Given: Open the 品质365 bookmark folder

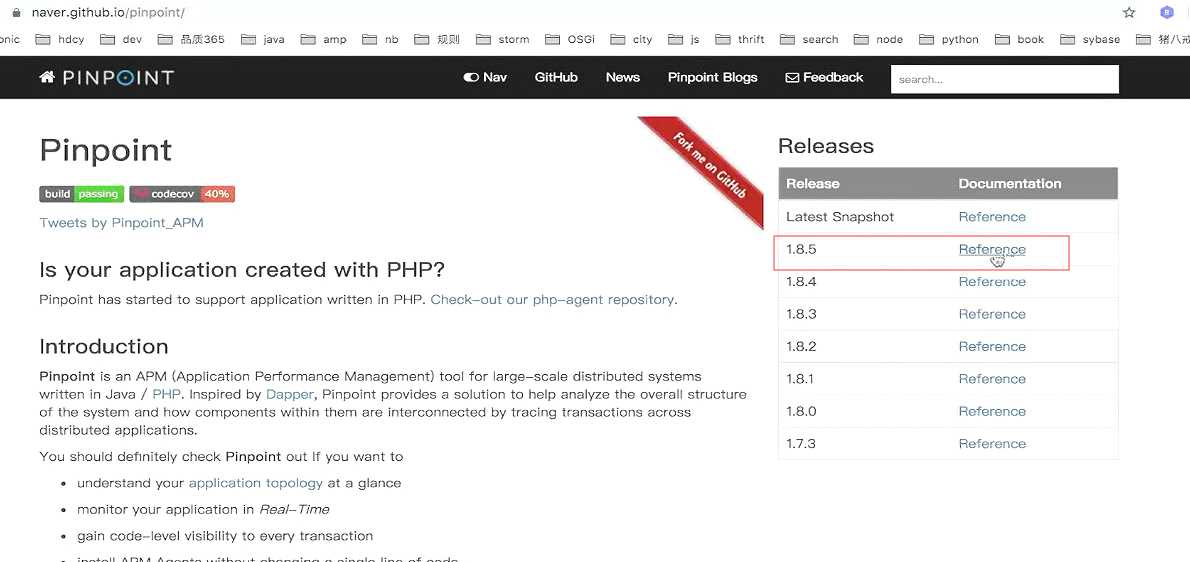Looking at the screenshot, I should pyautogui.click(x=191, y=39).
